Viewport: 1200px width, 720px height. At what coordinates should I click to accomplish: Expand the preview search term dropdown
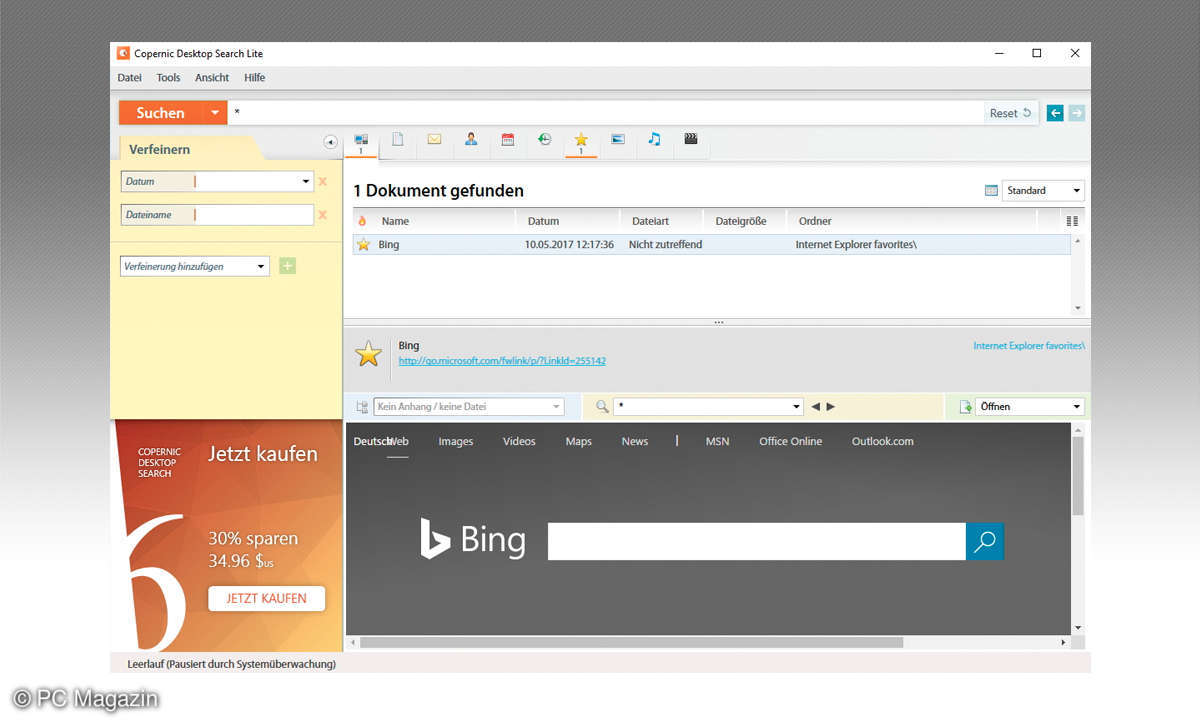(797, 407)
